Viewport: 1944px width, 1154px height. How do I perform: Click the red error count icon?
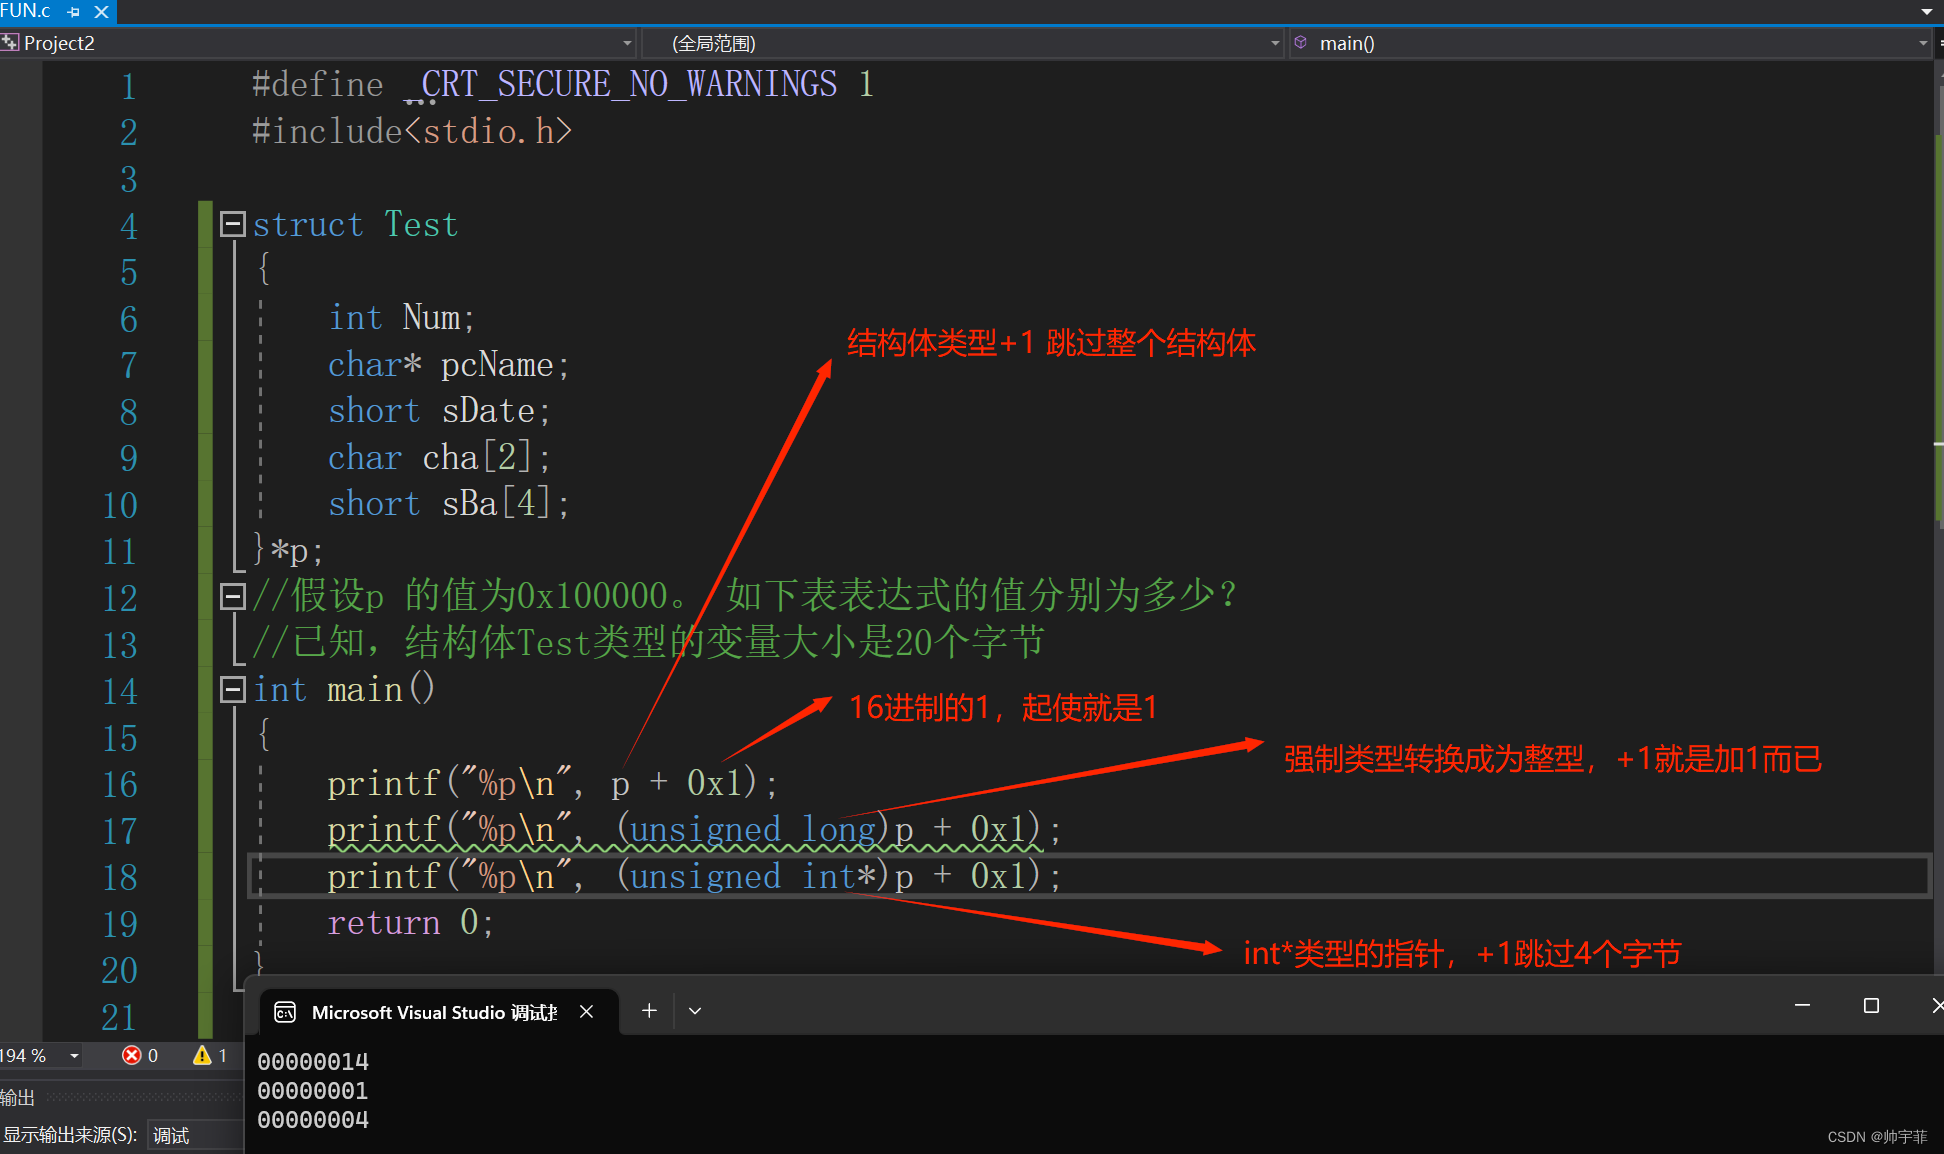pos(131,1055)
